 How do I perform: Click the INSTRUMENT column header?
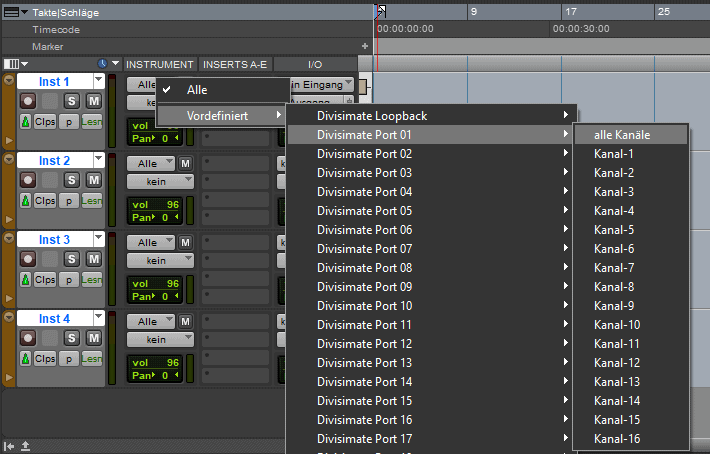(159, 64)
